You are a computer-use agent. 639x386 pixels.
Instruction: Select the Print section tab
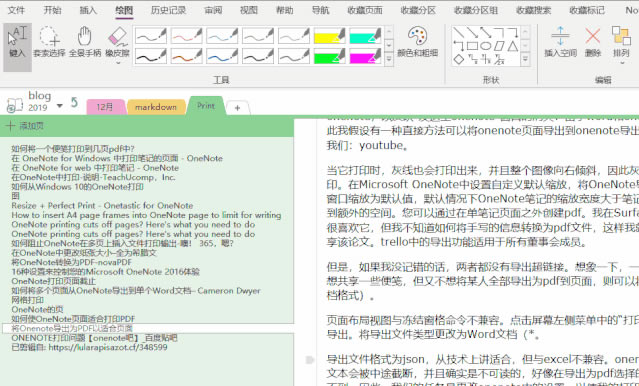(x=206, y=106)
